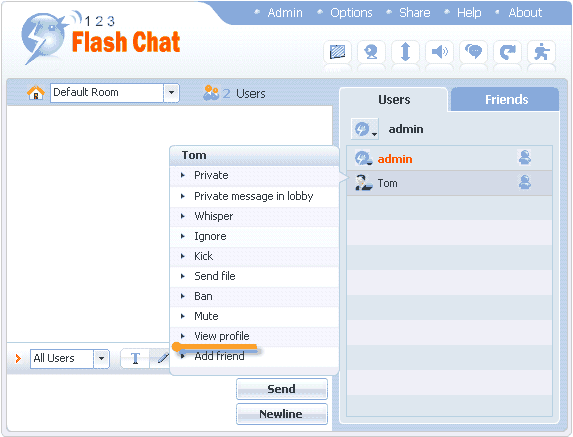Expand admin status dropdown icon
This screenshot has width=573, height=437.
(x=365, y=129)
